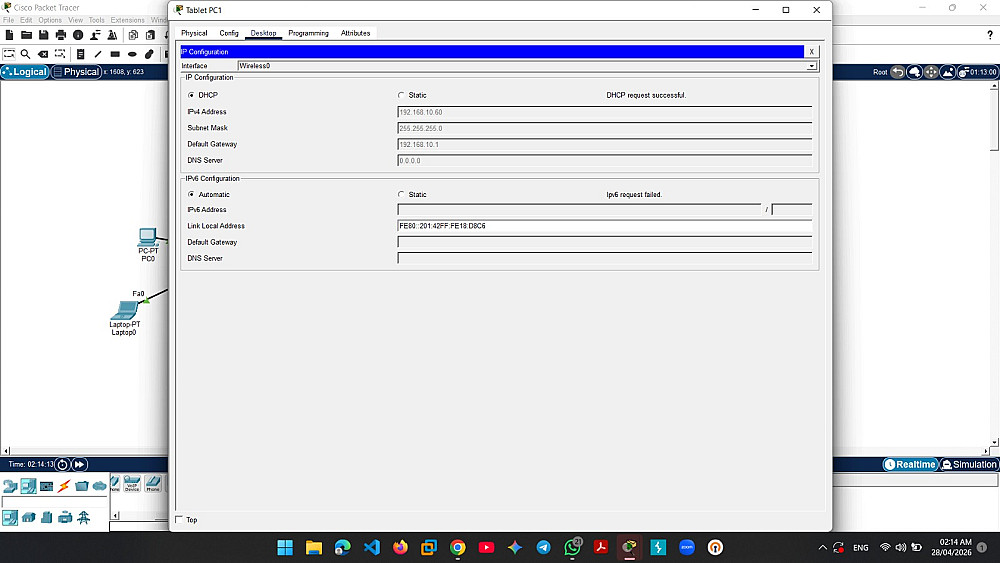Click the IPv6 Default Gateway field
1000x563 pixels.
(605, 242)
